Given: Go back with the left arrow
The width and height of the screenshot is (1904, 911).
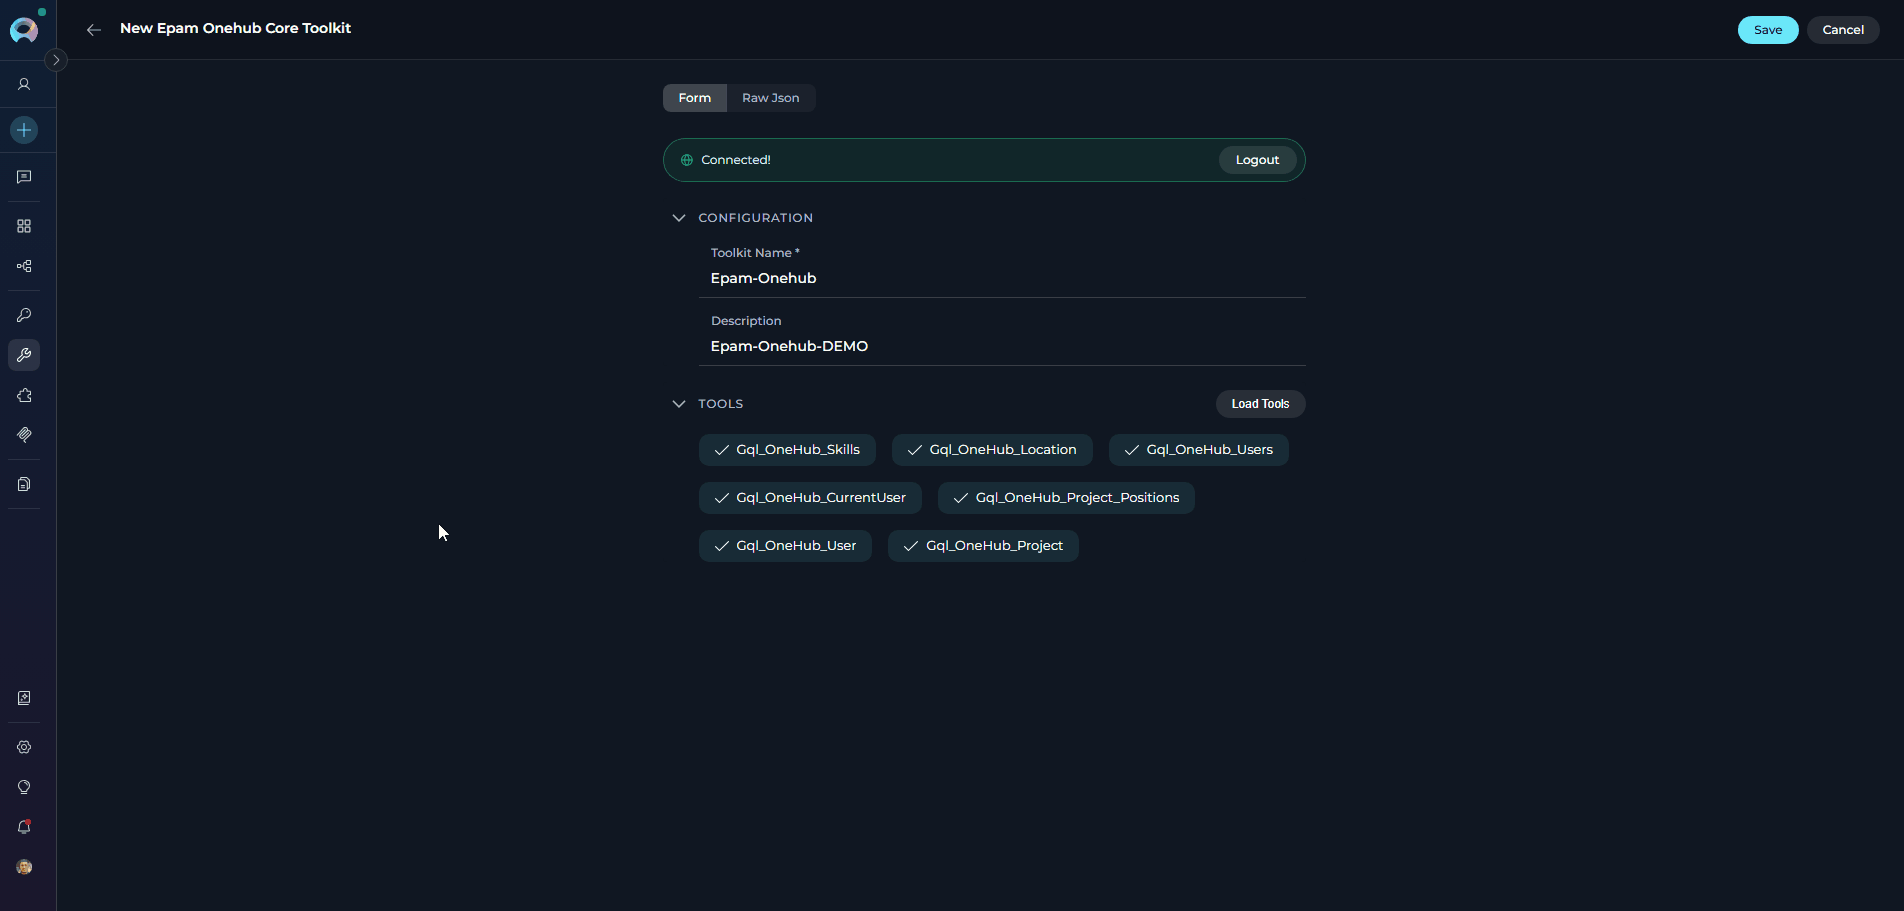Looking at the screenshot, I should [x=94, y=30].
